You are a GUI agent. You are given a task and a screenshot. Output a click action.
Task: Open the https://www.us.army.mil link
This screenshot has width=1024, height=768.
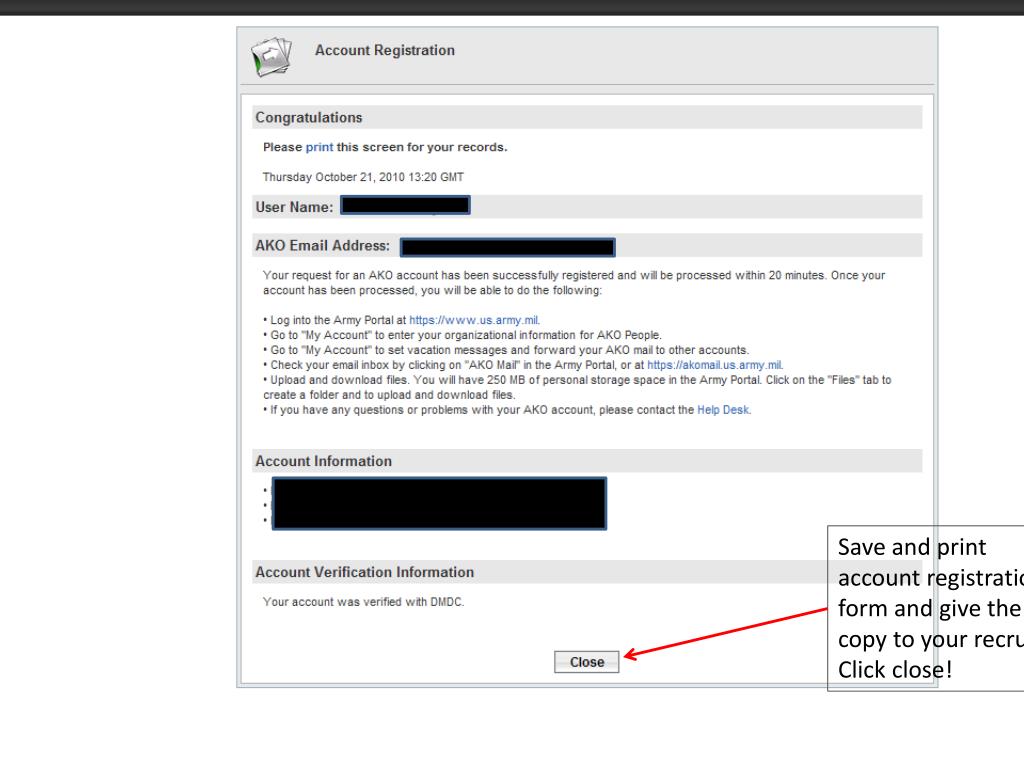pyautogui.click(x=473, y=320)
